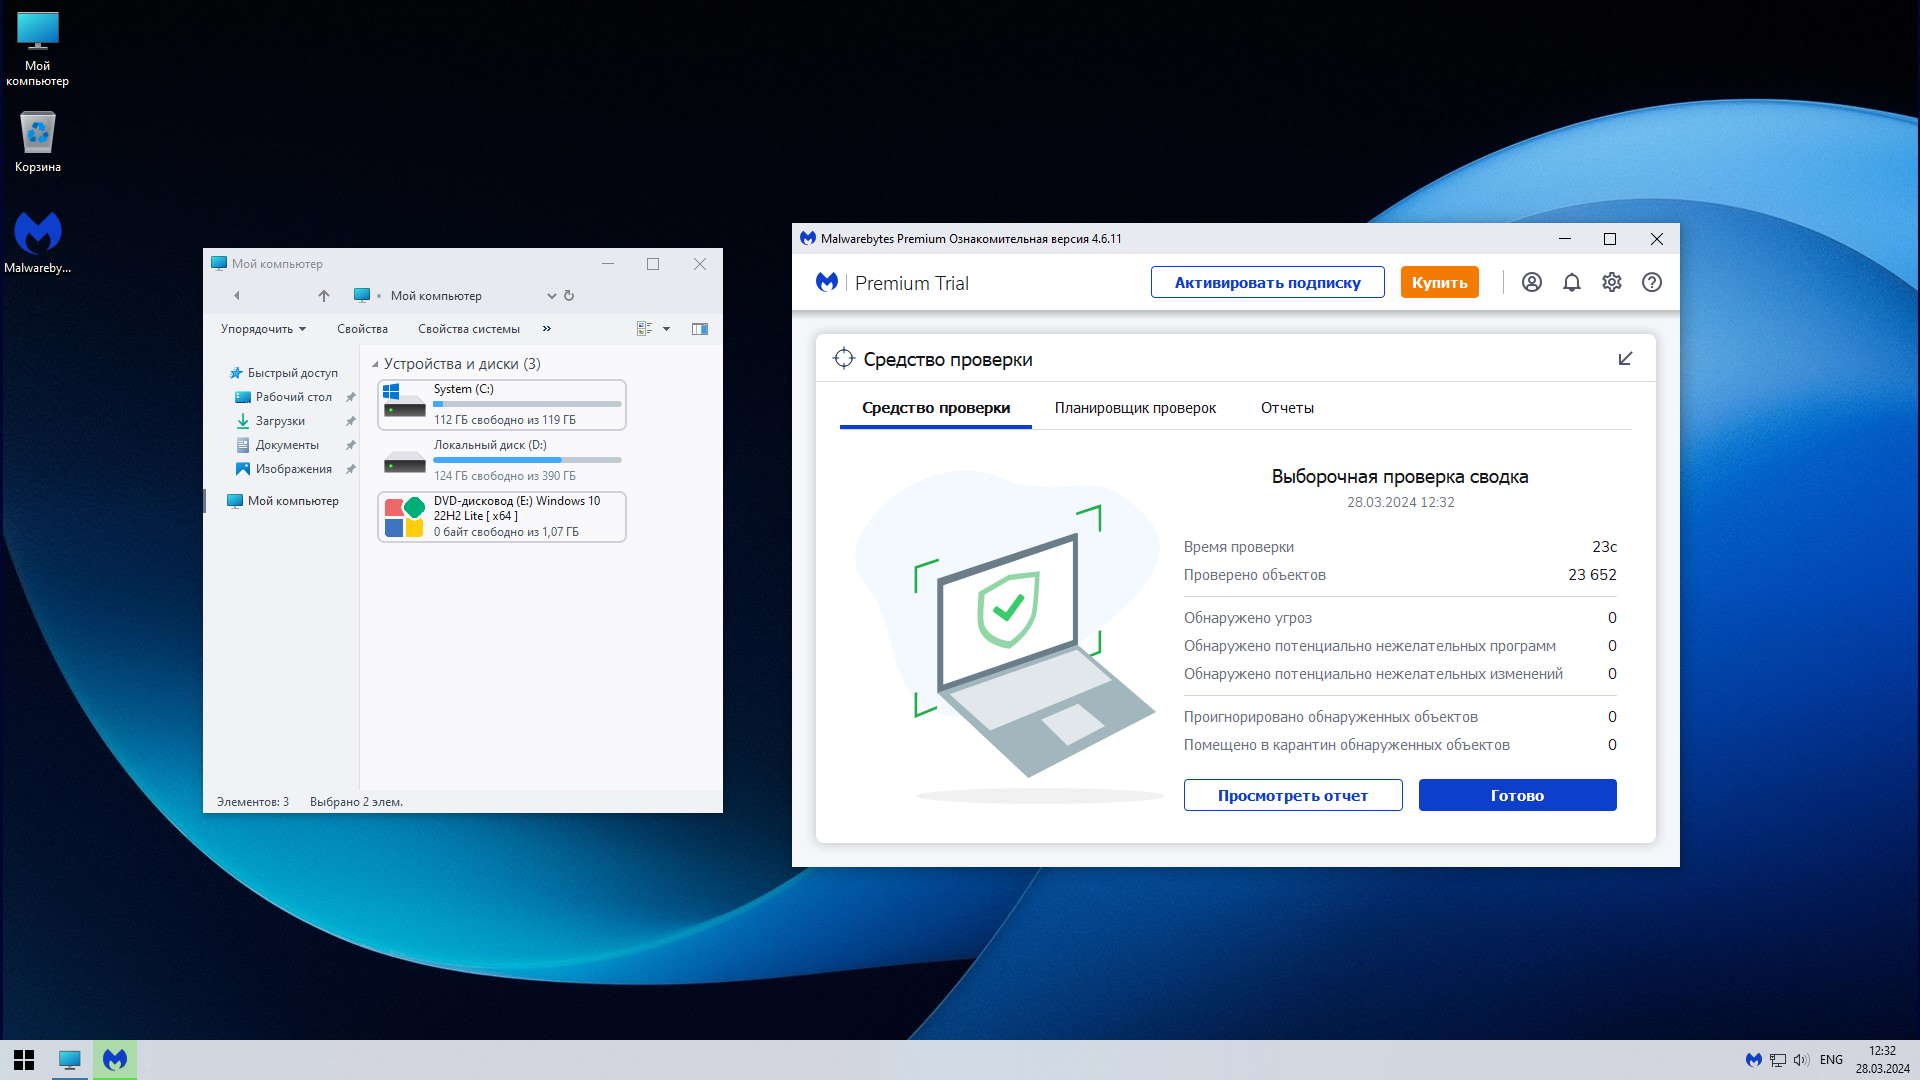The image size is (1920, 1080).
Task: Open the Malwarebytes account profile icon
Action: (1531, 283)
